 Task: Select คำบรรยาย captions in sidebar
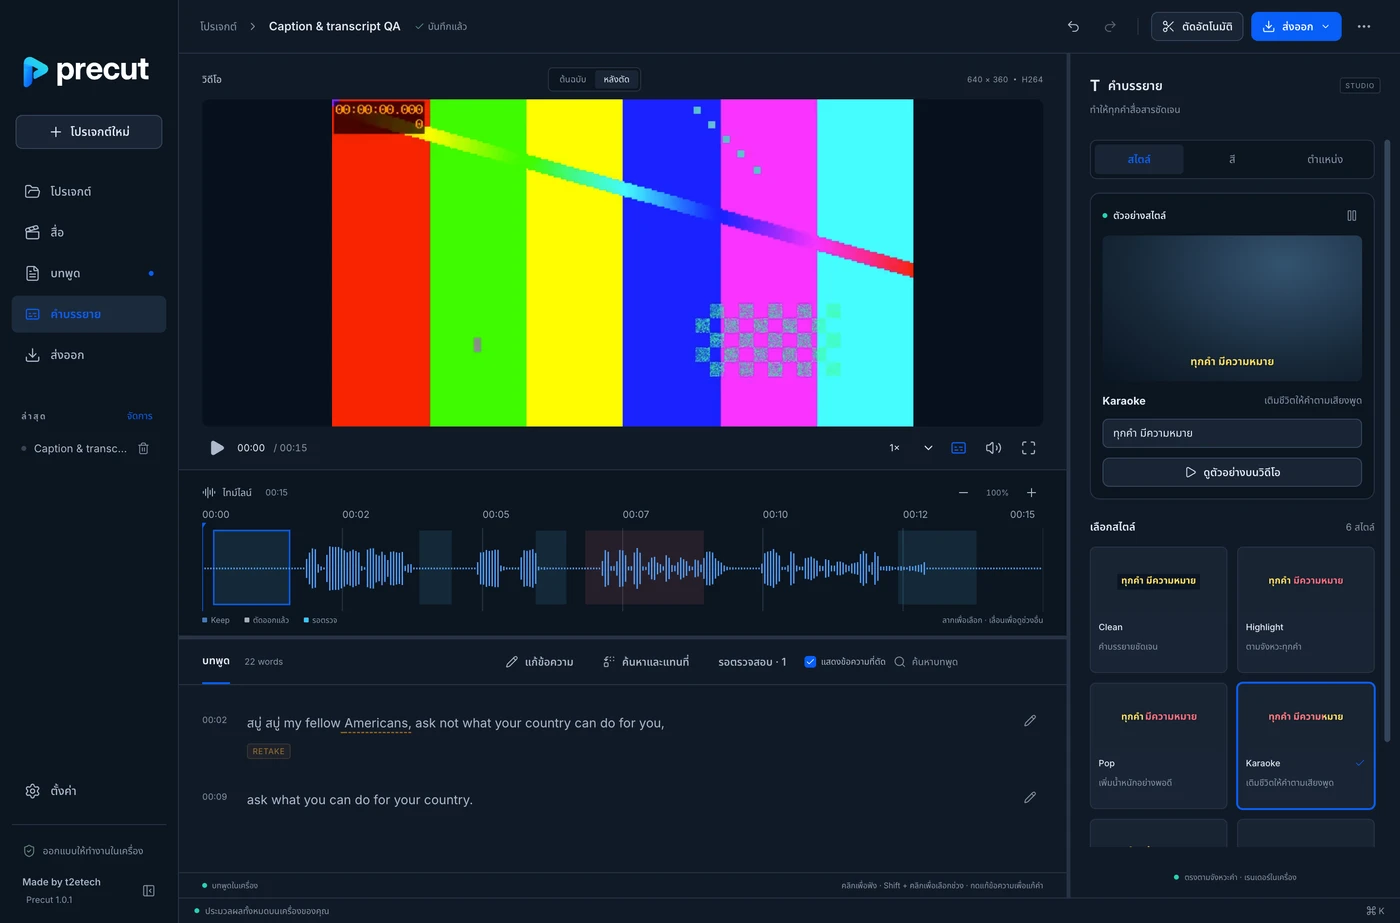pyautogui.click(x=89, y=314)
